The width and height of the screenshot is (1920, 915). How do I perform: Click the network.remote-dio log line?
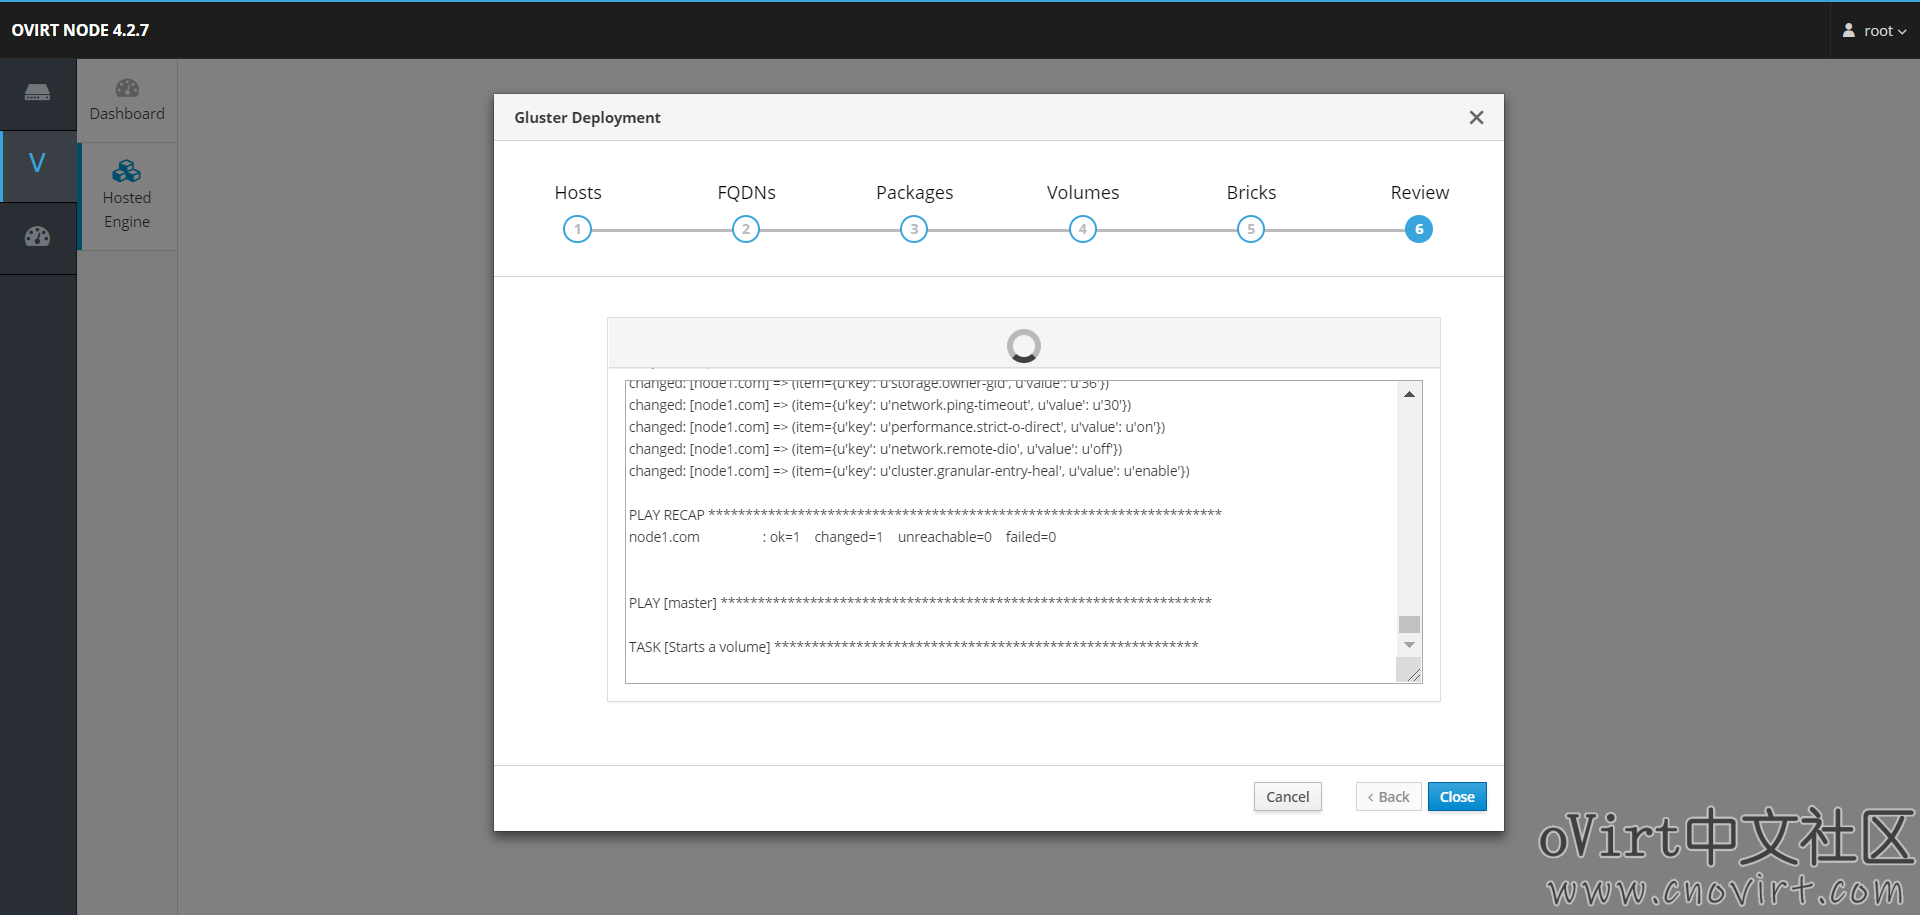click(x=875, y=449)
